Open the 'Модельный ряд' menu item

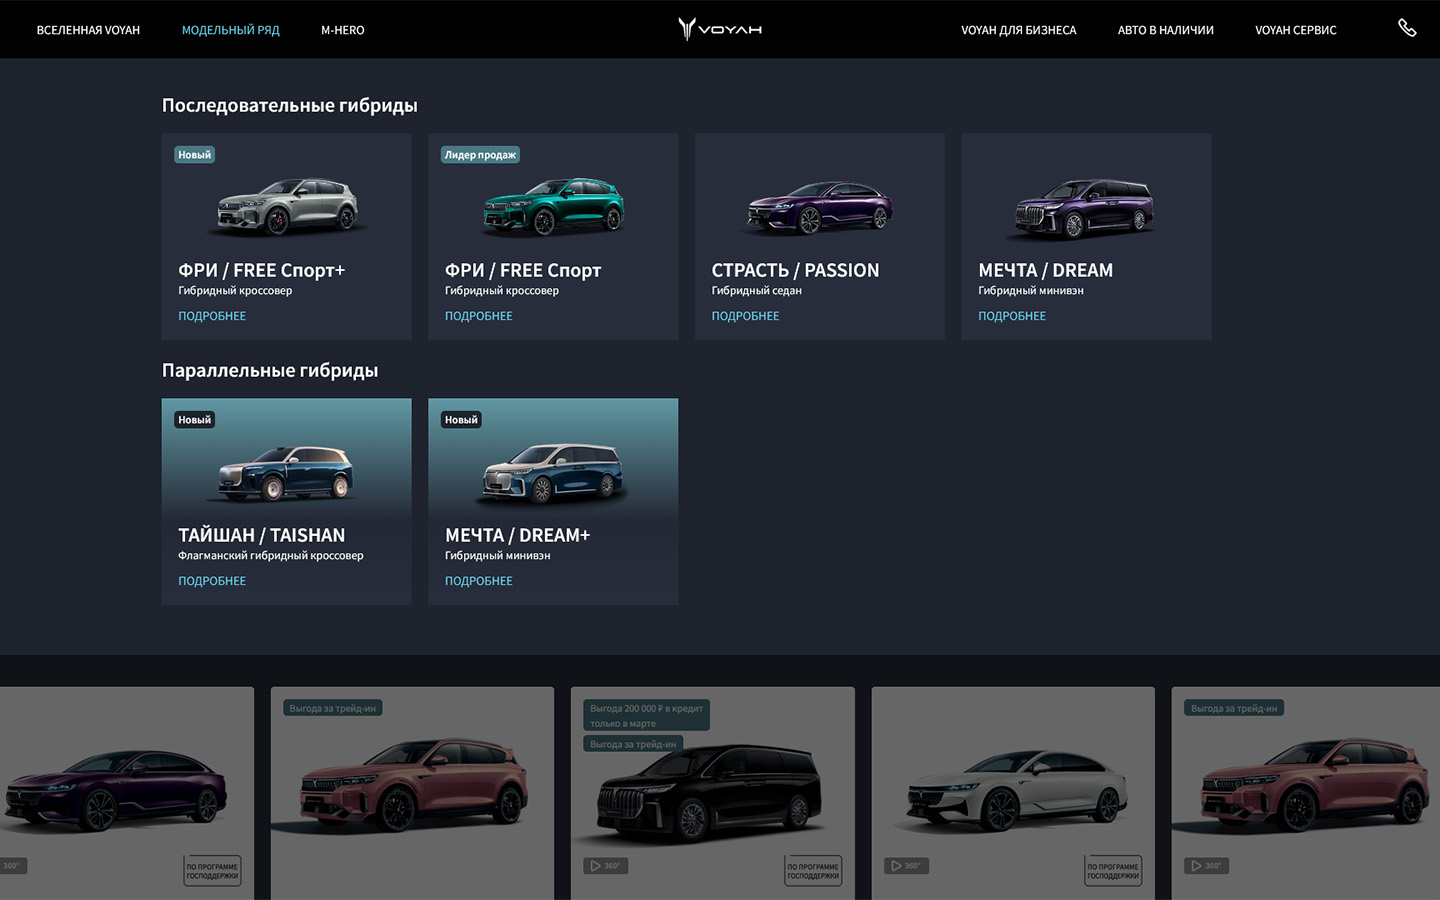tap(230, 30)
